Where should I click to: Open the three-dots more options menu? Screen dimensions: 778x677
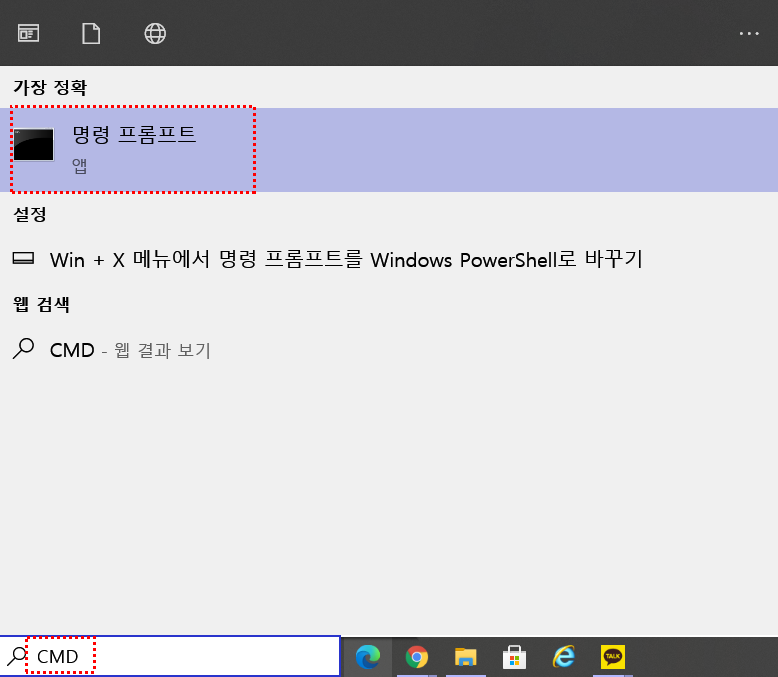tap(749, 34)
